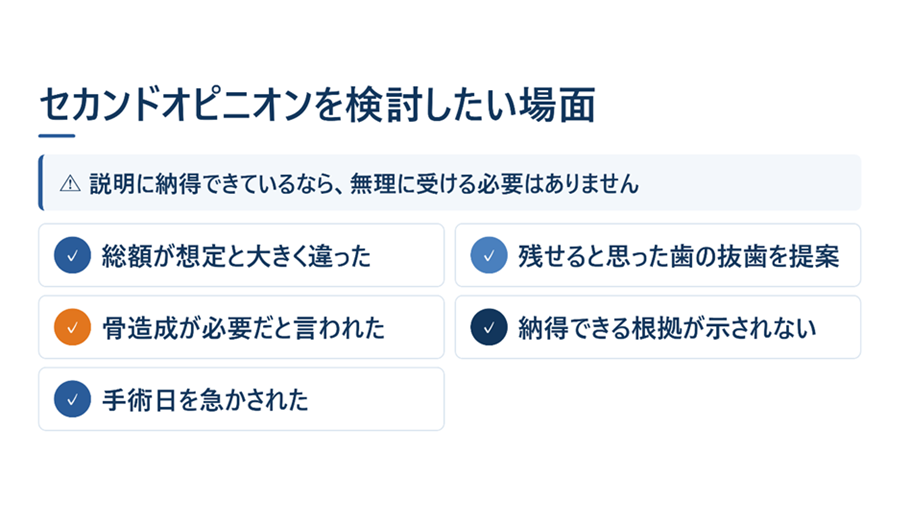
Task: Click the light blue check icon beside 残せると思った歯
Action: [488, 255]
